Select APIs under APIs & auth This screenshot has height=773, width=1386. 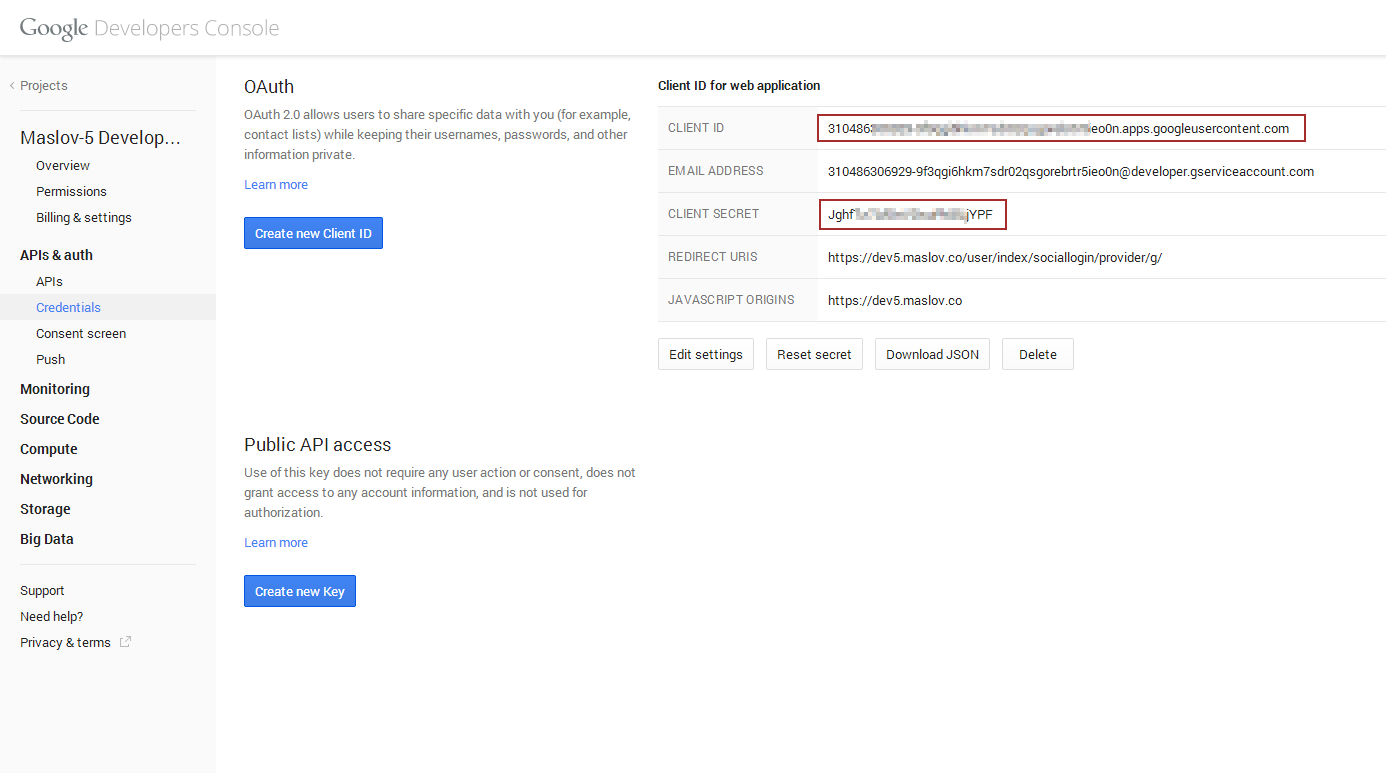49,282
